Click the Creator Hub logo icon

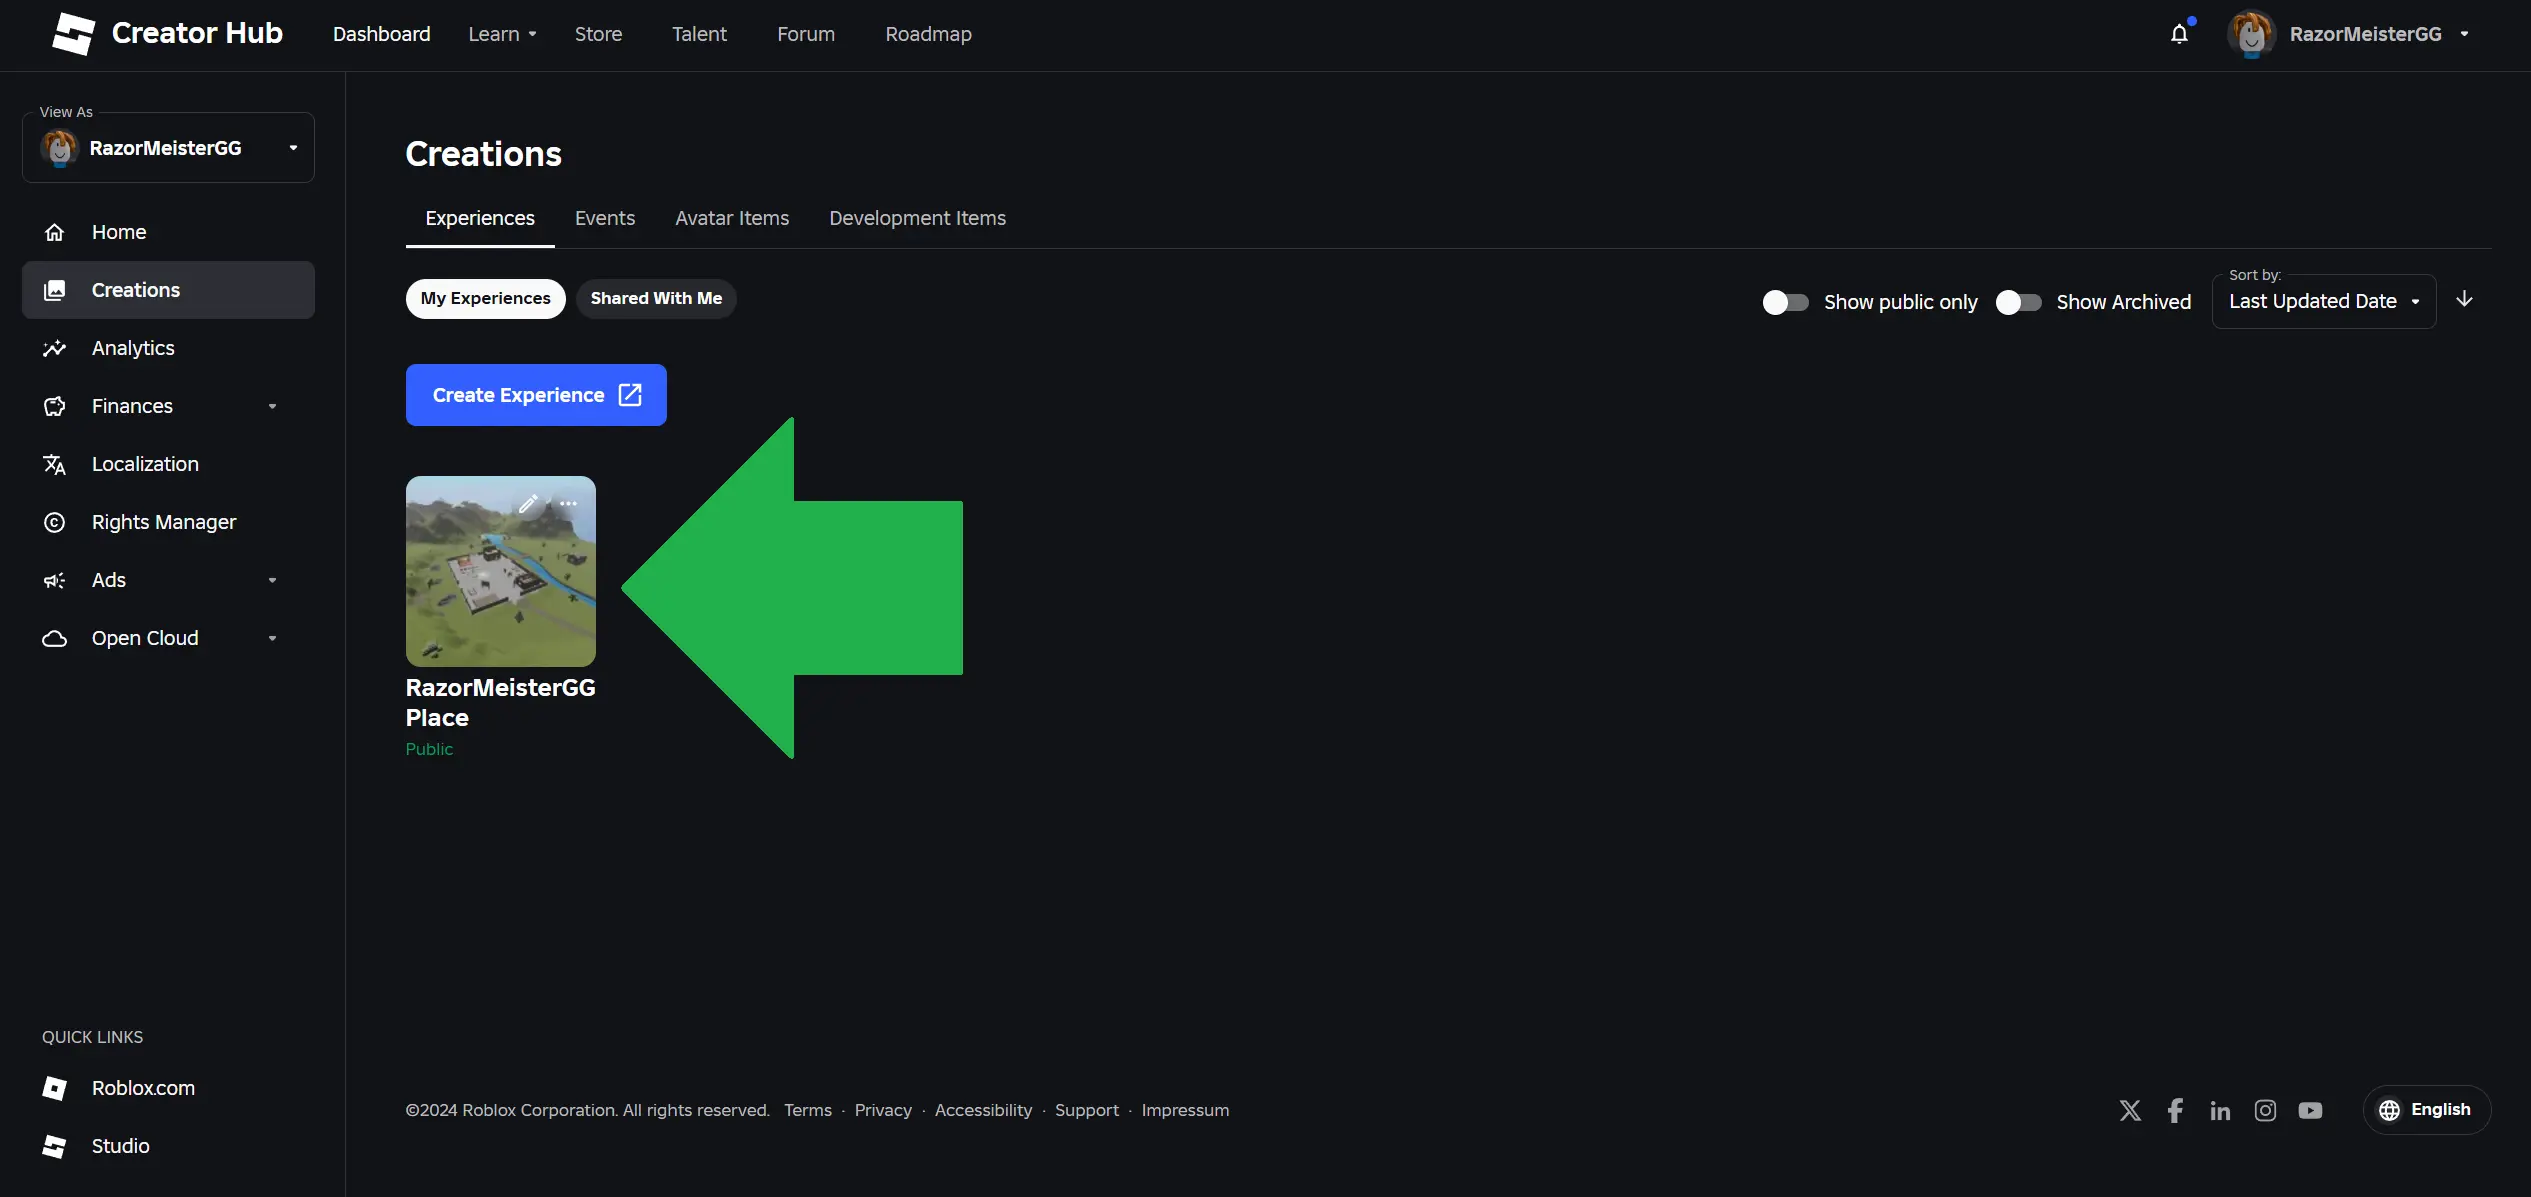coord(73,34)
